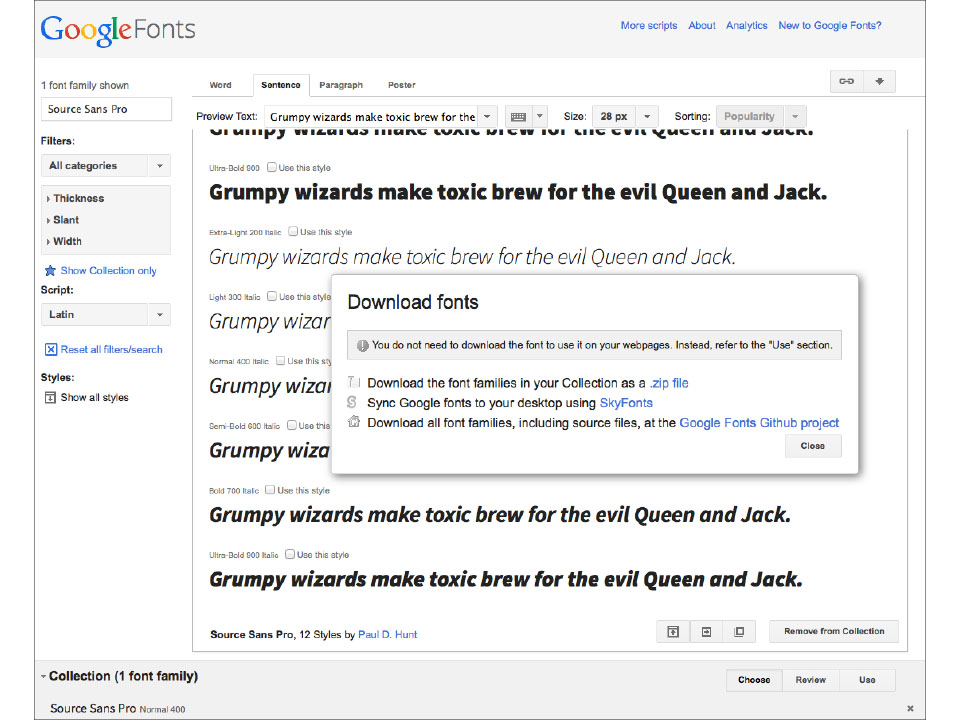
Task: Expand the Thickness filter
Action: point(75,198)
